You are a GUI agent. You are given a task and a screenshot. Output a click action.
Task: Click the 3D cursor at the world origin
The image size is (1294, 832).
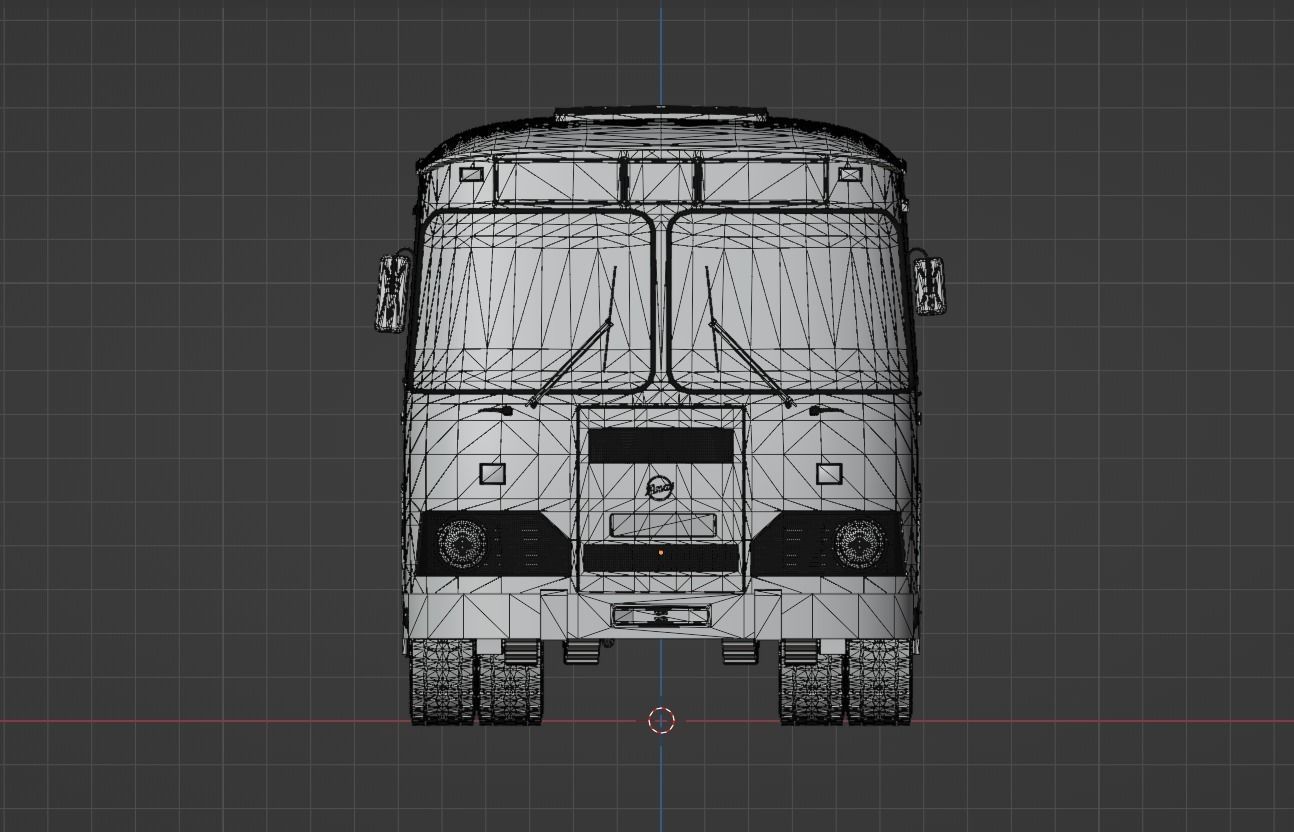661,720
